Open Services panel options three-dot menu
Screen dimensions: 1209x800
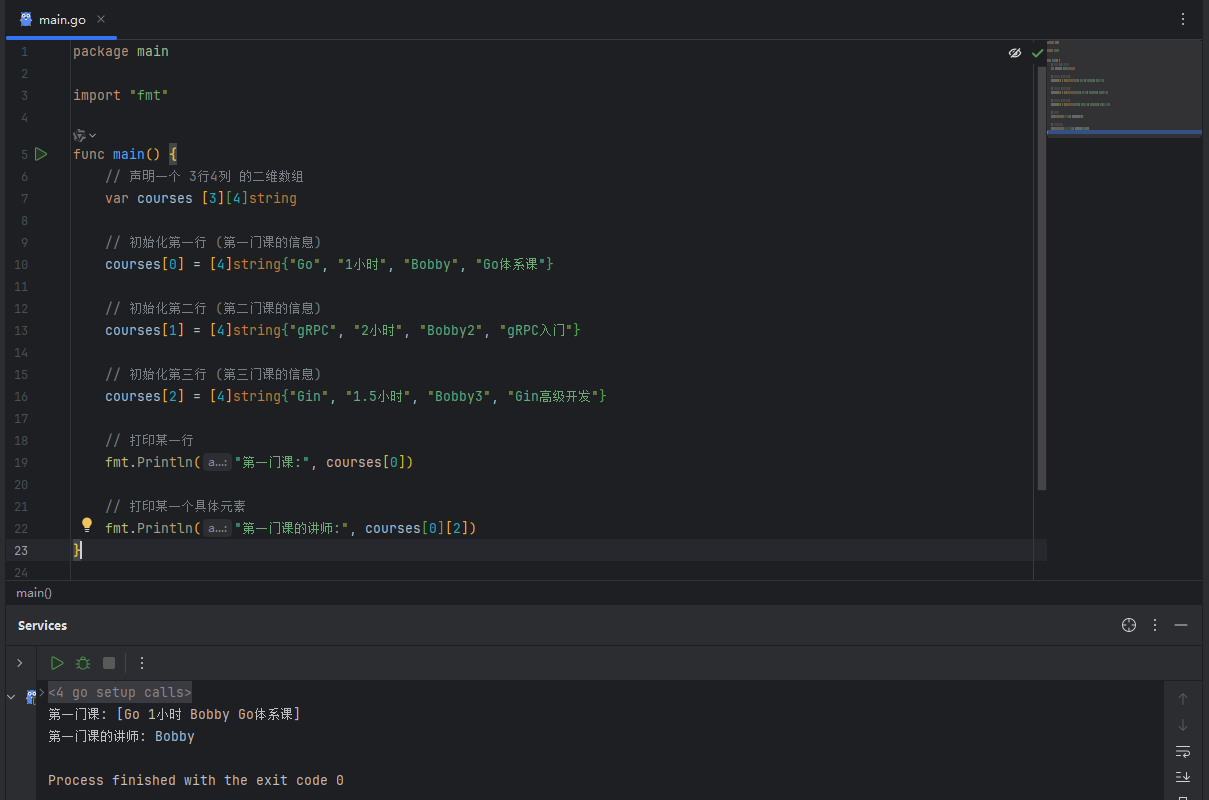(1155, 625)
